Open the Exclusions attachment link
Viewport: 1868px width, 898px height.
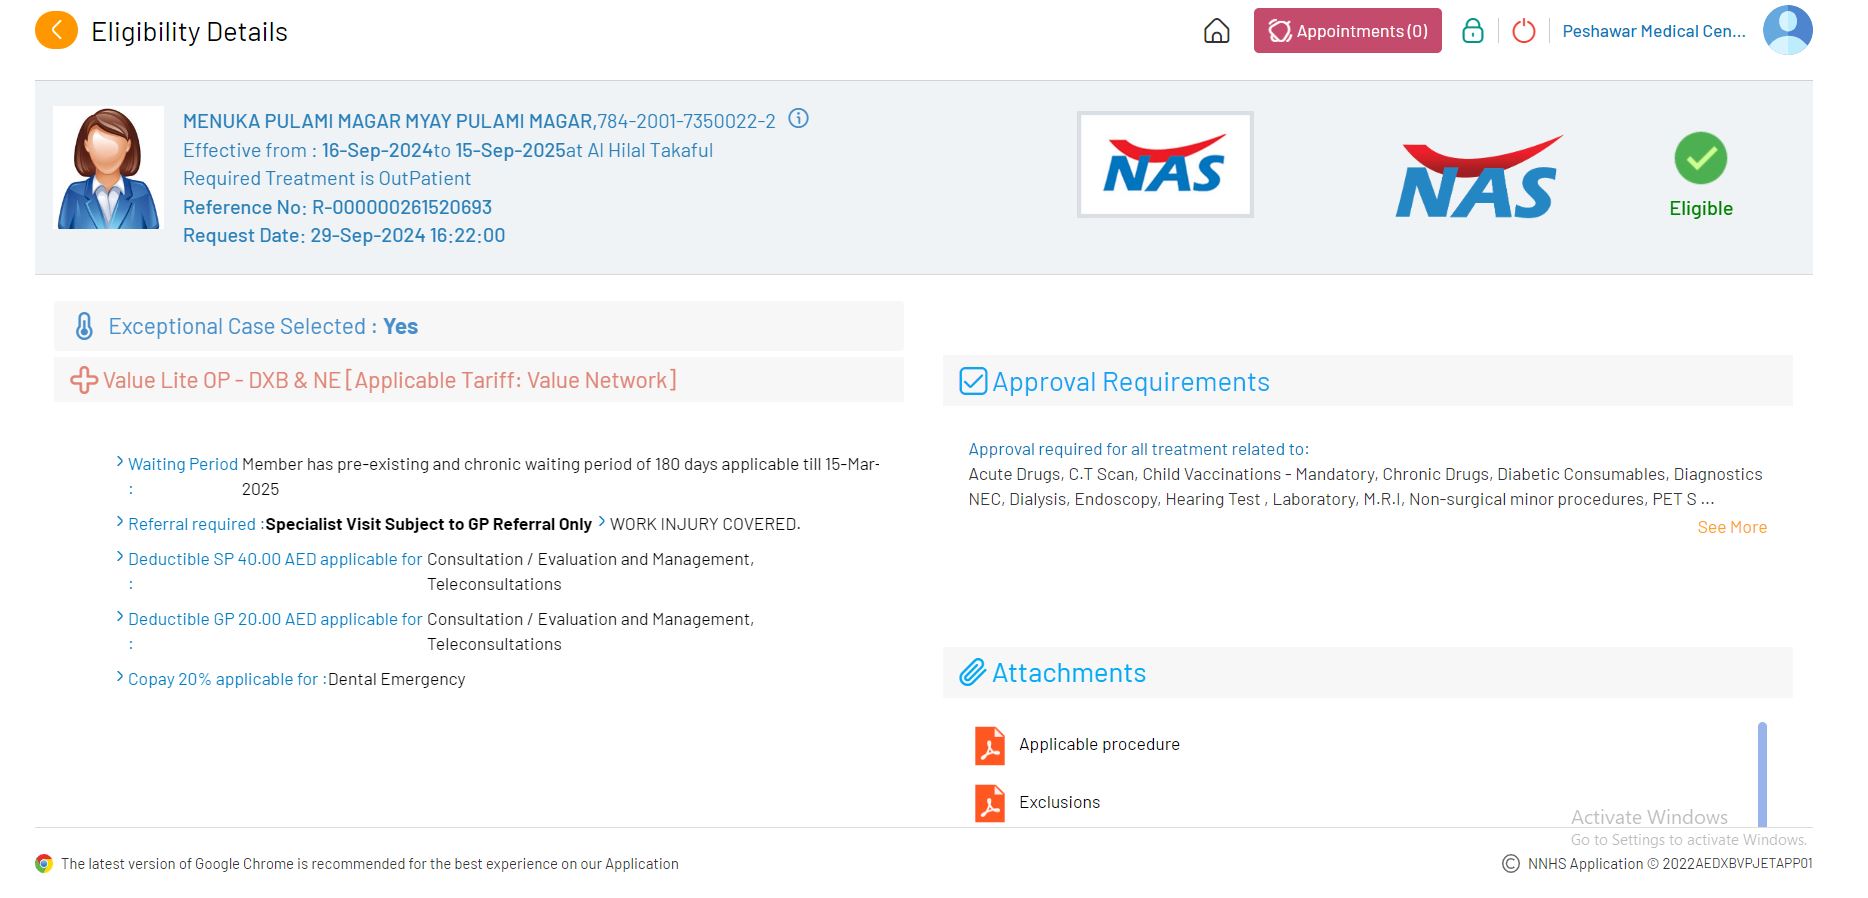1059,802
